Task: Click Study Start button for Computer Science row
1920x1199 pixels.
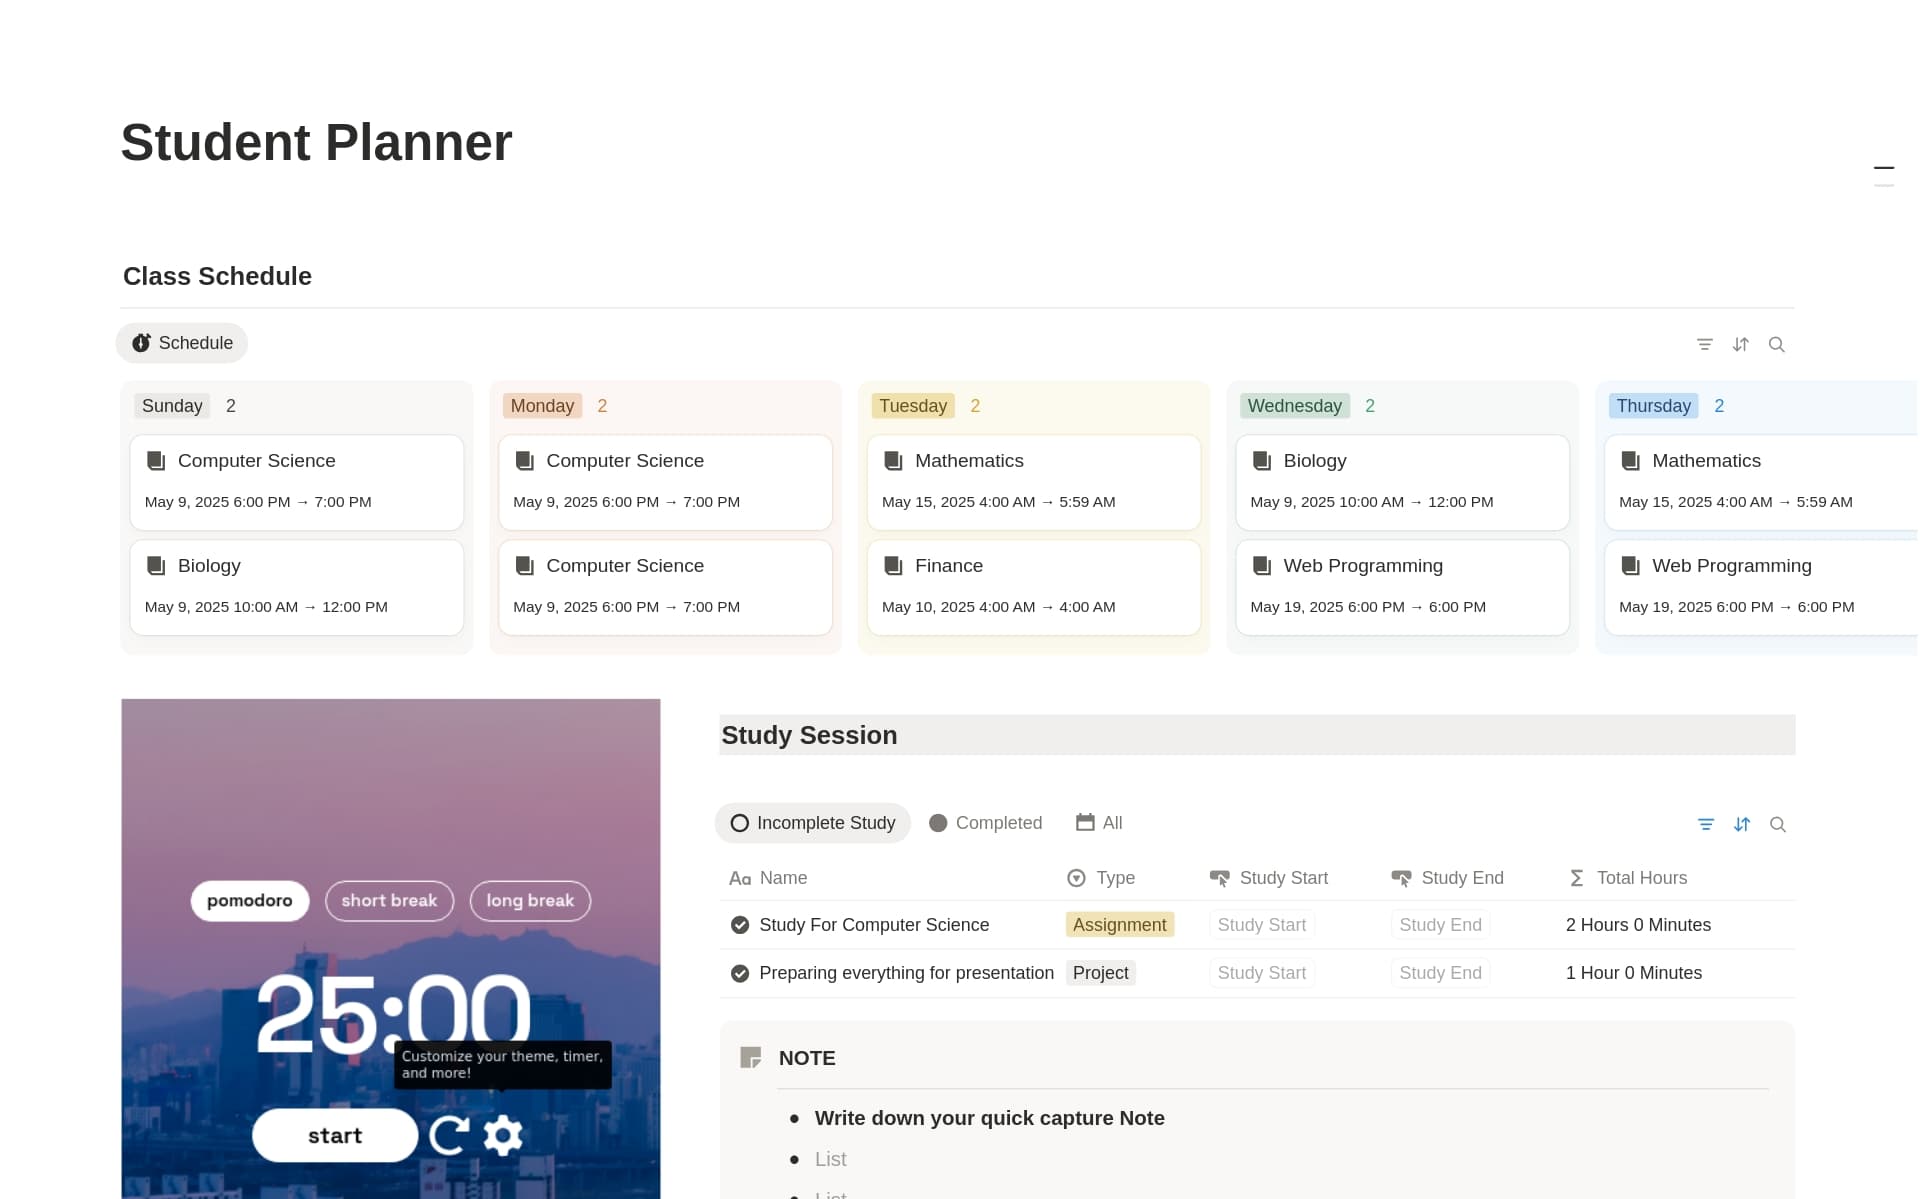Action: 1261,925
